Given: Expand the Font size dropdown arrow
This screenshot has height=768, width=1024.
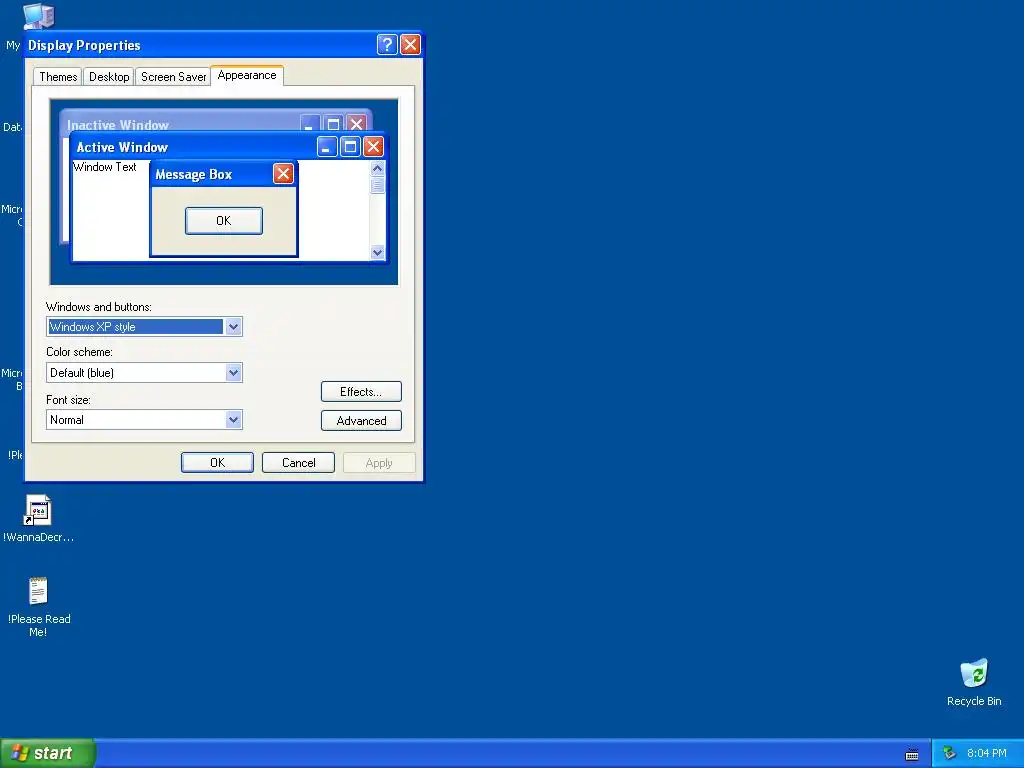Looking at the screenshot, I should [233, 419].
